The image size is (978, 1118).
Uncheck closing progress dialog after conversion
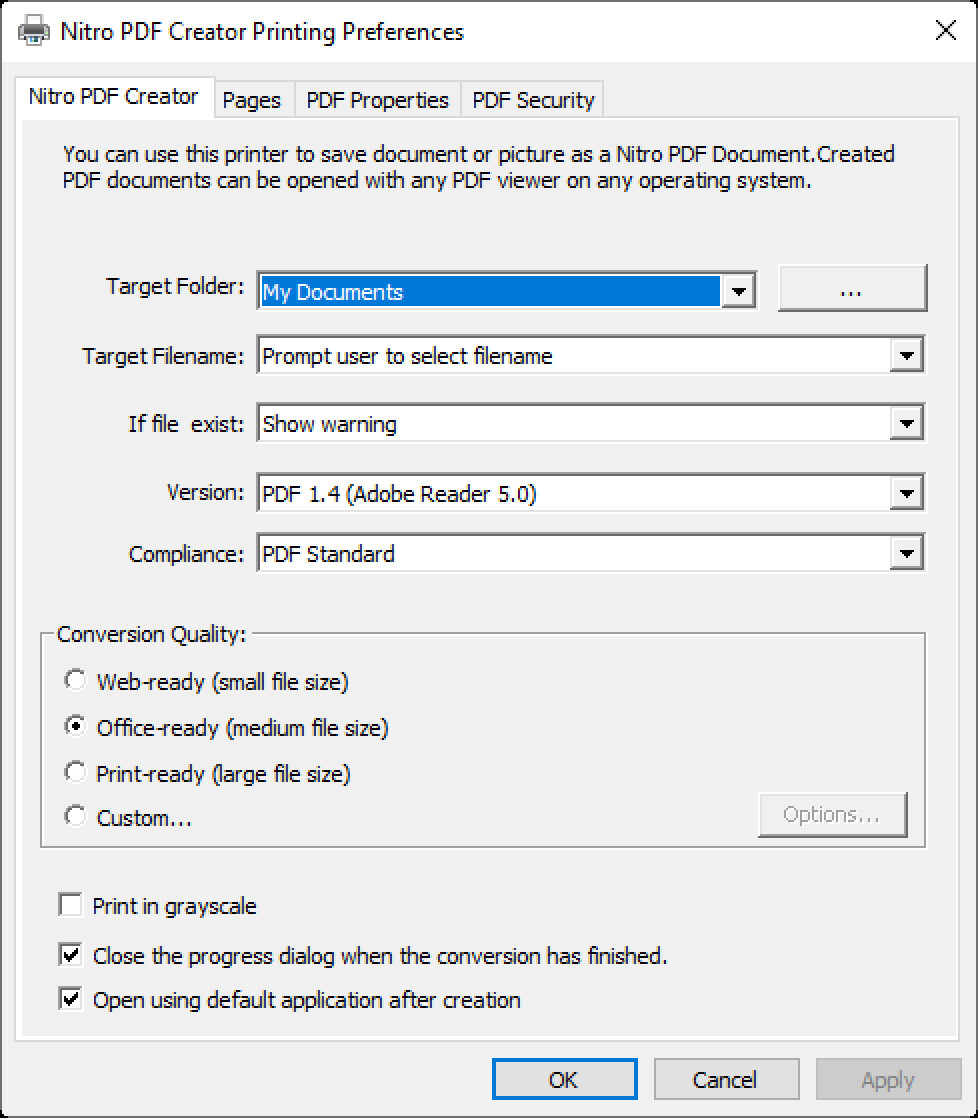click(x=69, y=956)
